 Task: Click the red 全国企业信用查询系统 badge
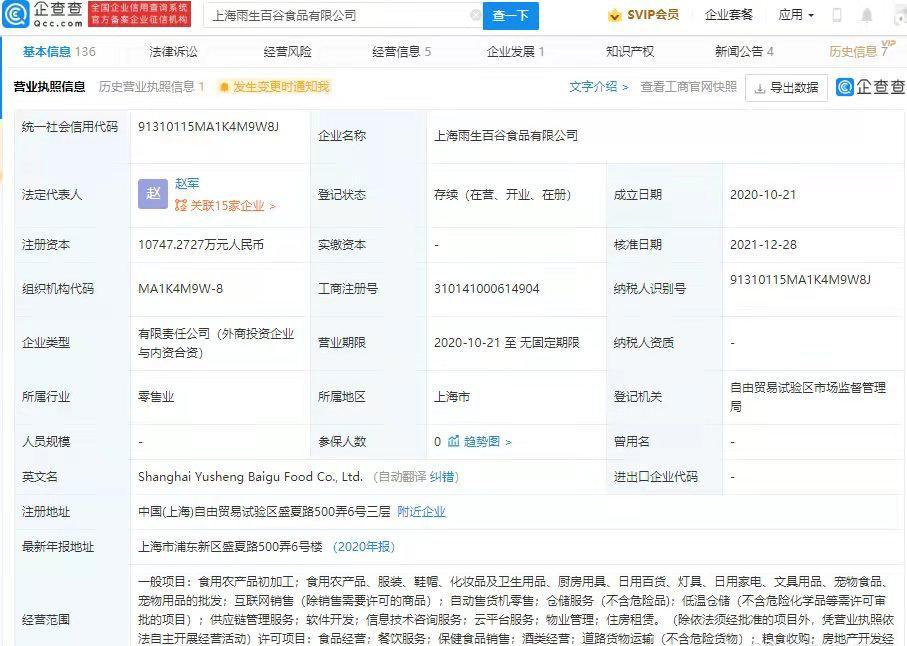pos(139,14)
